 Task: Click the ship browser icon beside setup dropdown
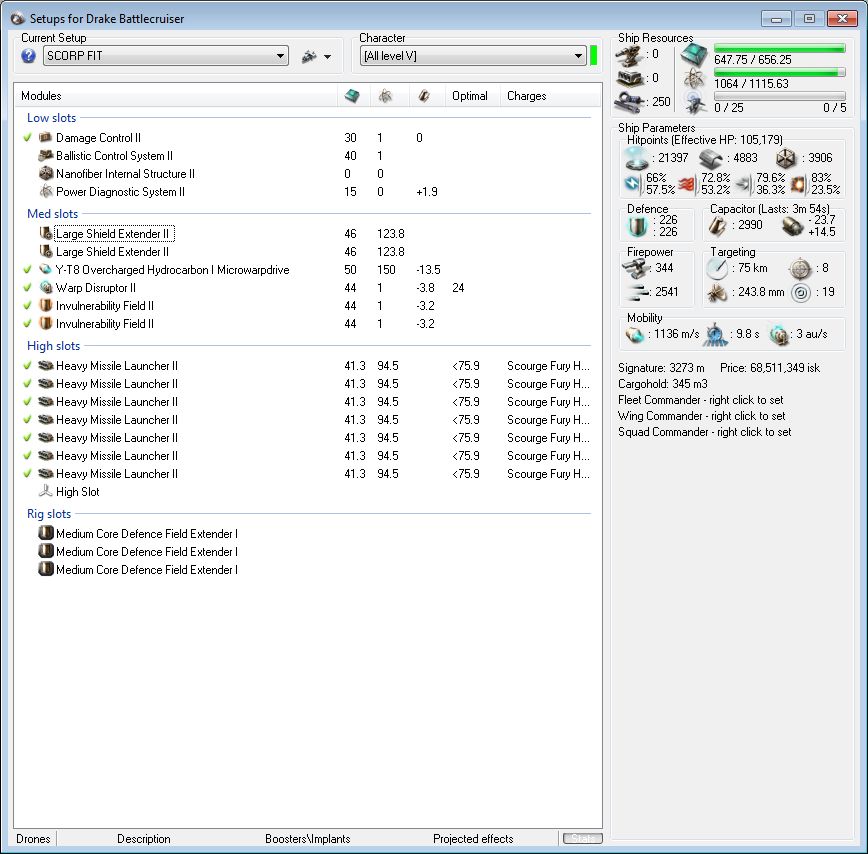pos(309,56)
